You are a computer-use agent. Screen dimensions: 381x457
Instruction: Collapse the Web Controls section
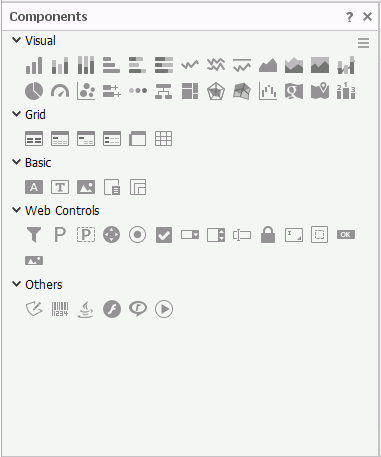coord(16,210)
